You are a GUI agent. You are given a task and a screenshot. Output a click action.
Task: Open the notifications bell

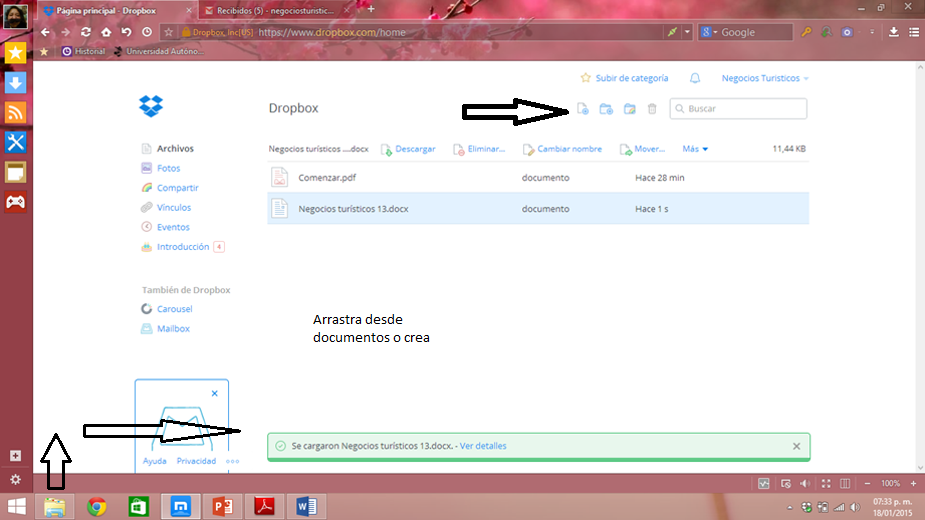(695, 78)
